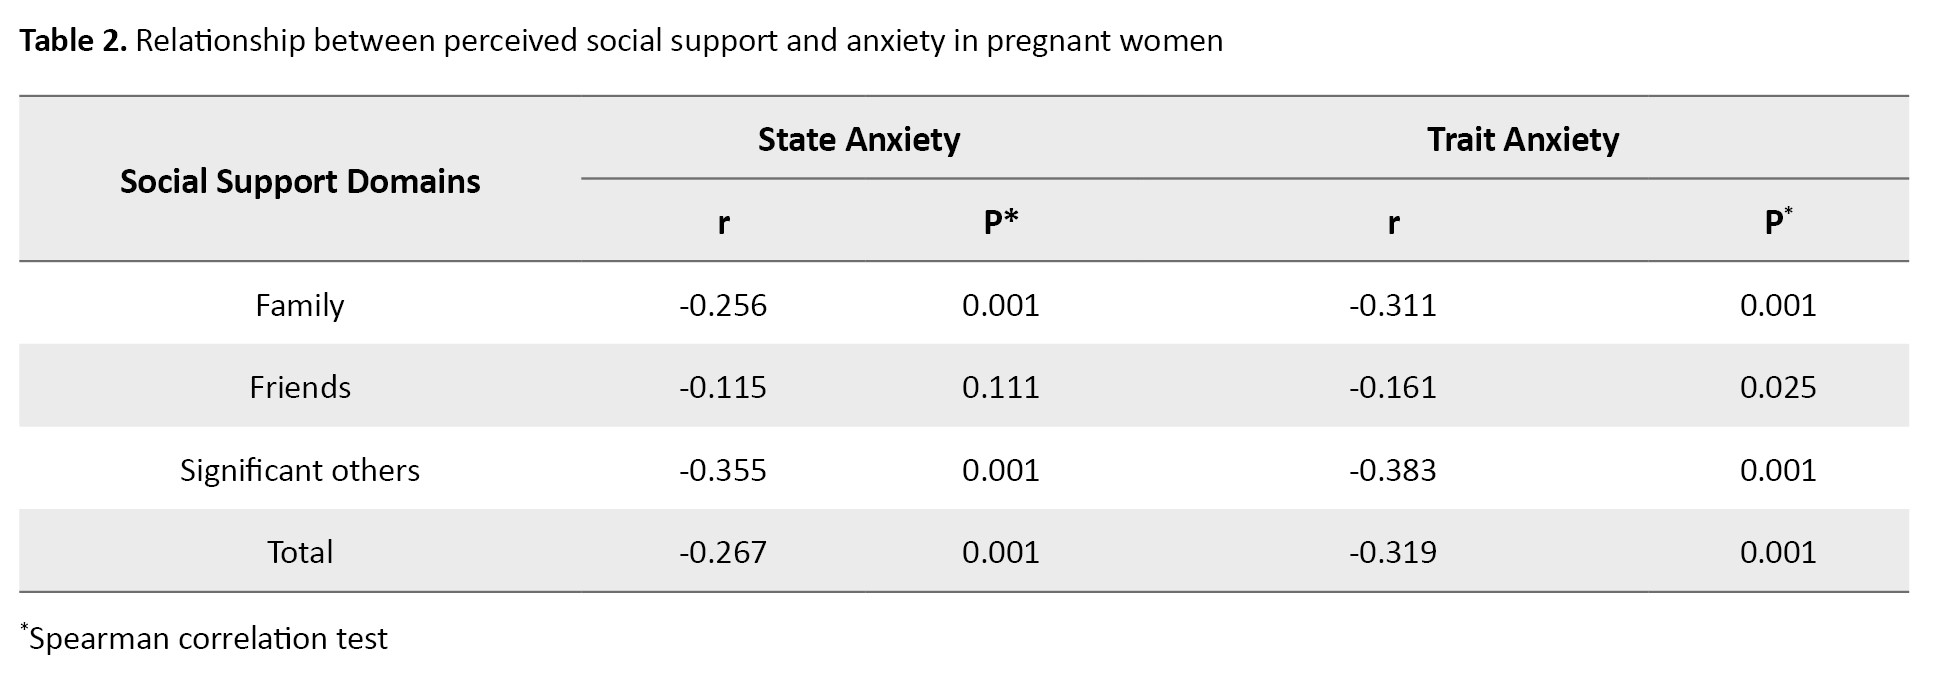Click the State Anxiety column header
Screen dimensions: 1934x677
click(858, 139)
